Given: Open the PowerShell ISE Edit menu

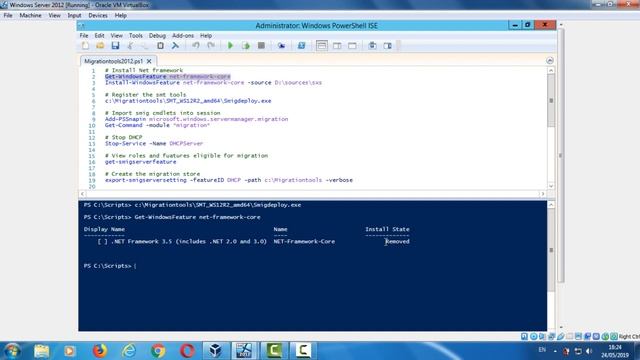Looking at the screenshot, I should 99,36.
